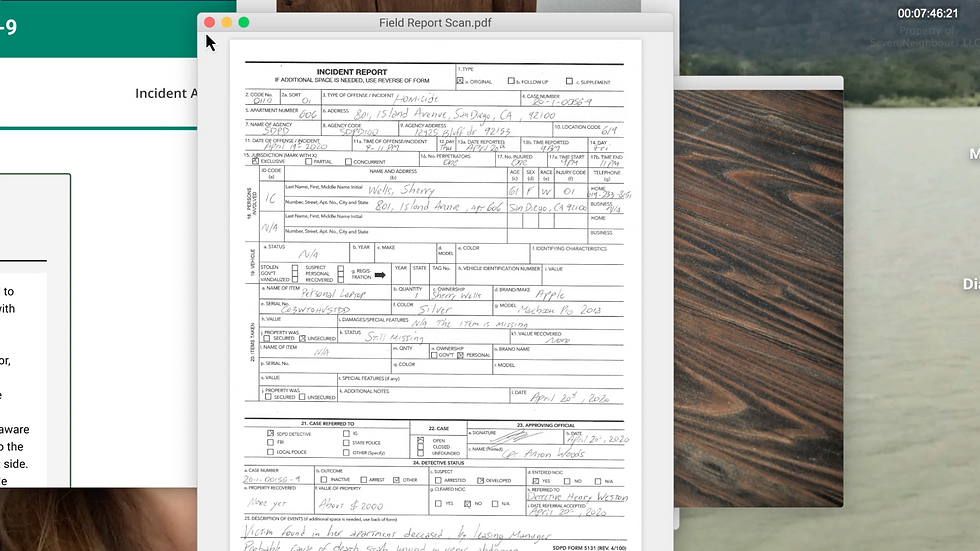Mark the DEVELOPED suspect checkbox
This screenshot has width=980, height=551.
click(481, 480)
